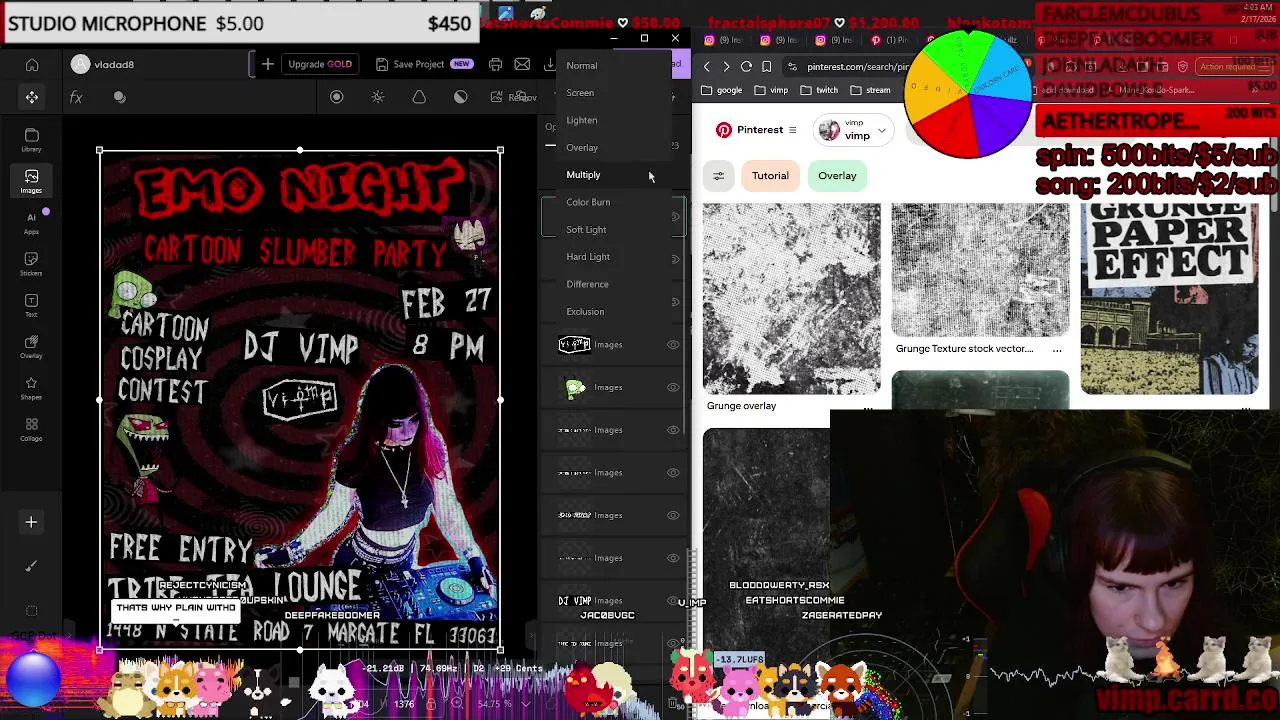Click the circle-dot toolbar icon
The image size is (1280, 720).
click(x=337, y=97)
